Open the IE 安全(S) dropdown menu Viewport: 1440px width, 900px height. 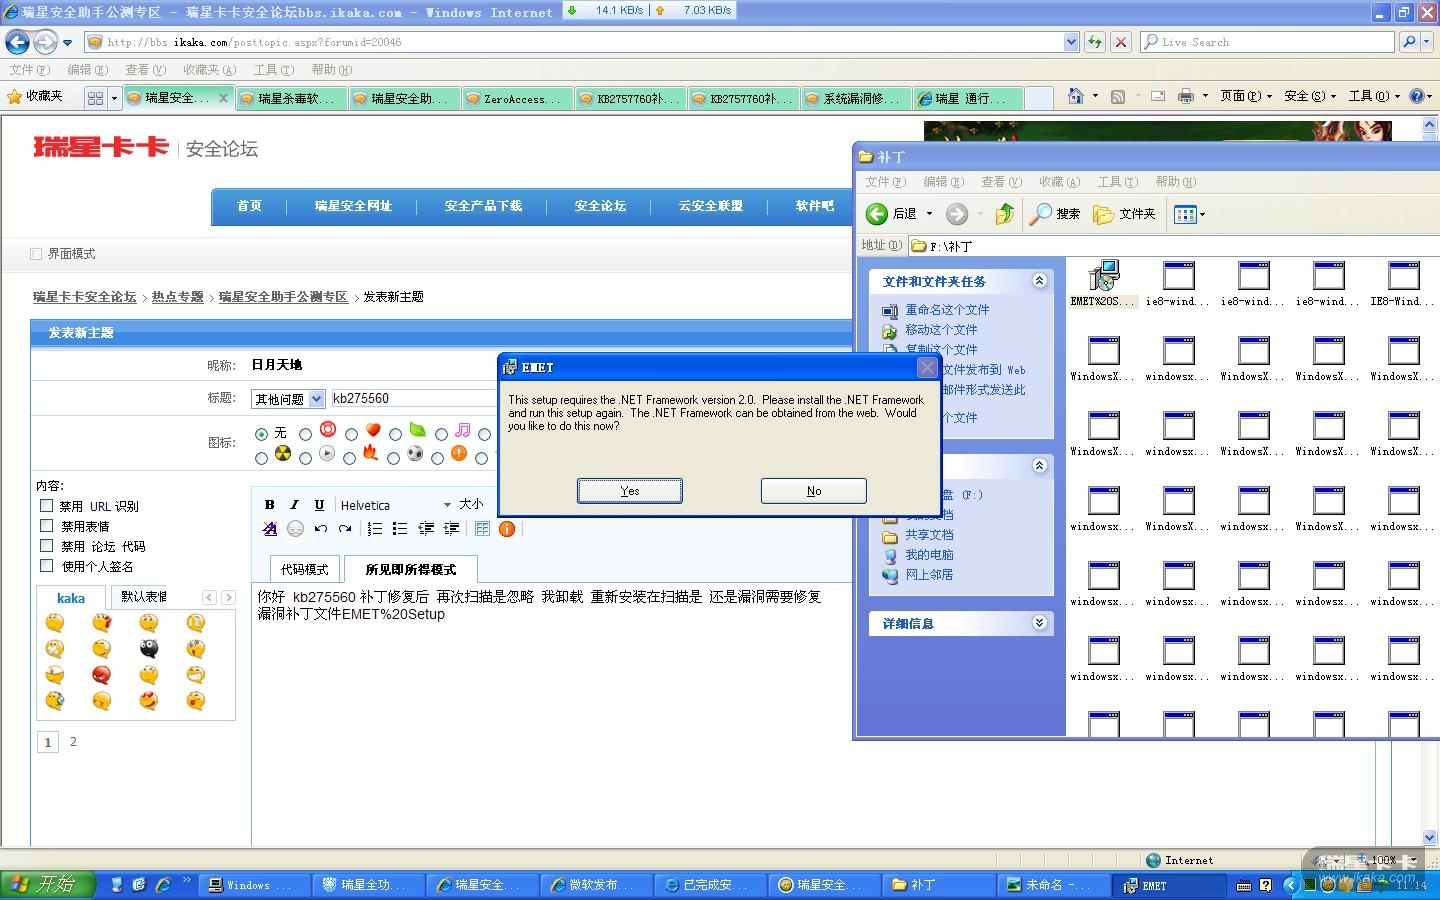(x=1310, y=96)
